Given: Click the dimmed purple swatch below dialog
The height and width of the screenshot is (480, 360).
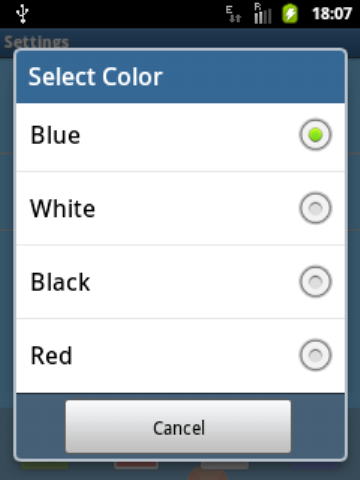Looking at the screenshot, I should pyautogui.click(x=315, y=465).
